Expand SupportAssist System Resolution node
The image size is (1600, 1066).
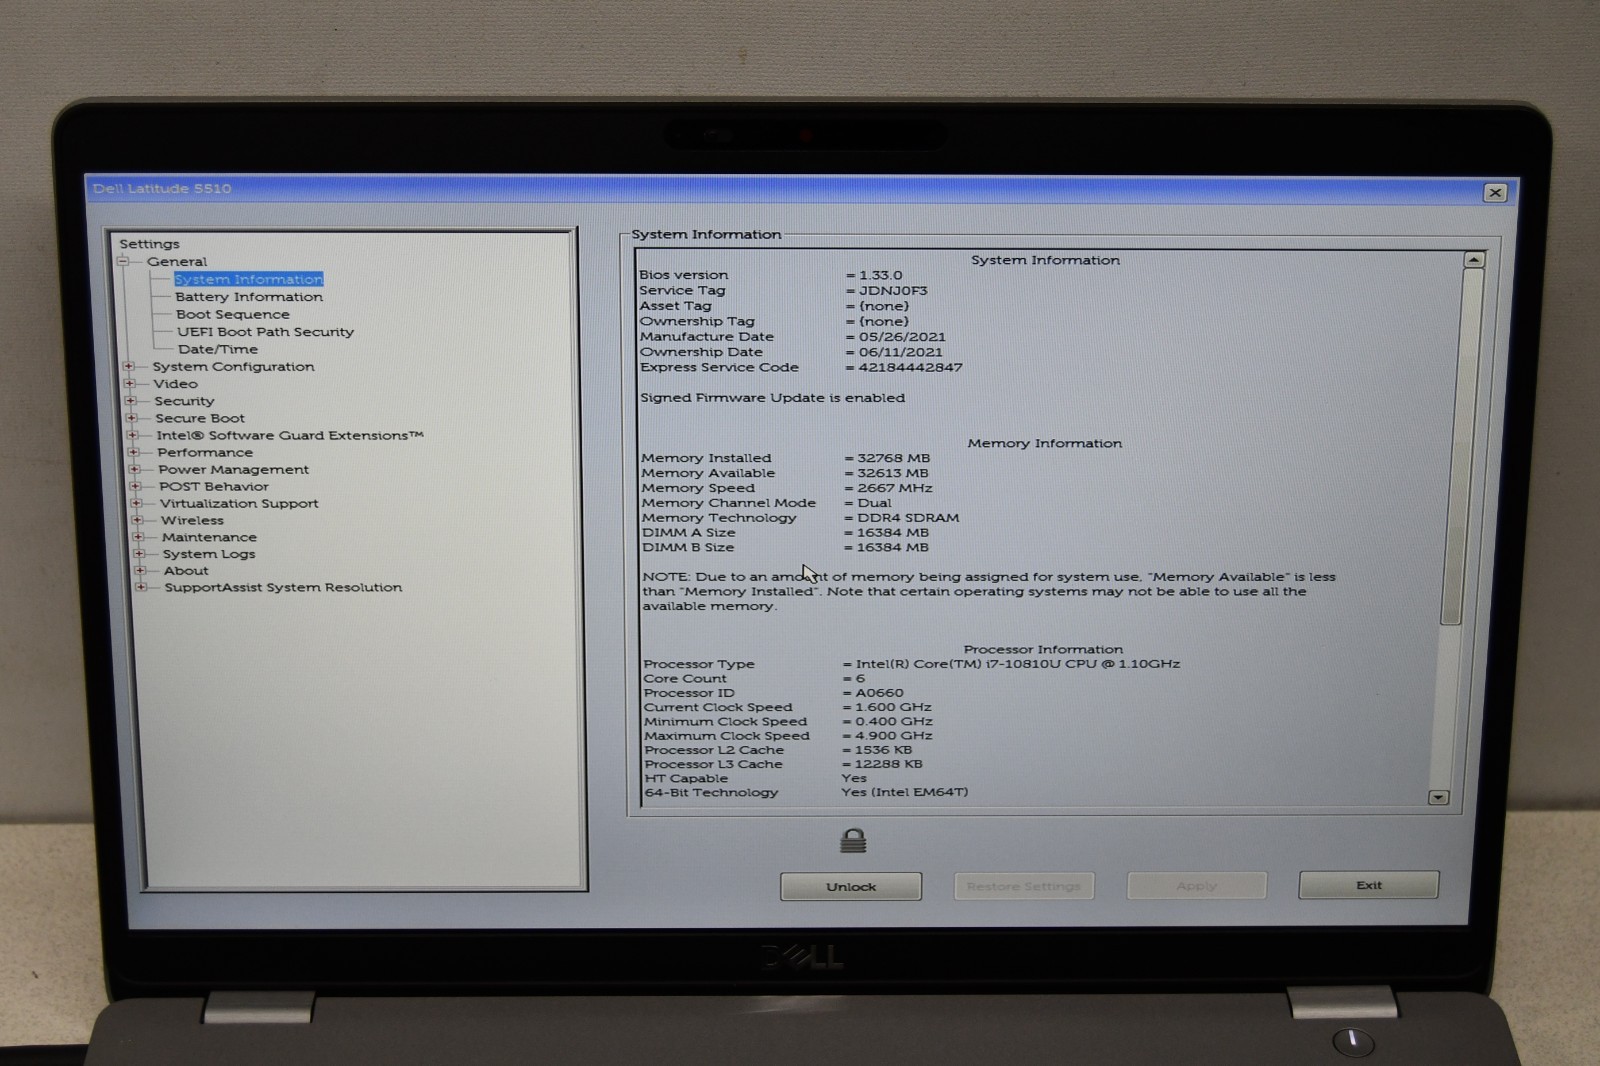point(141,588)
